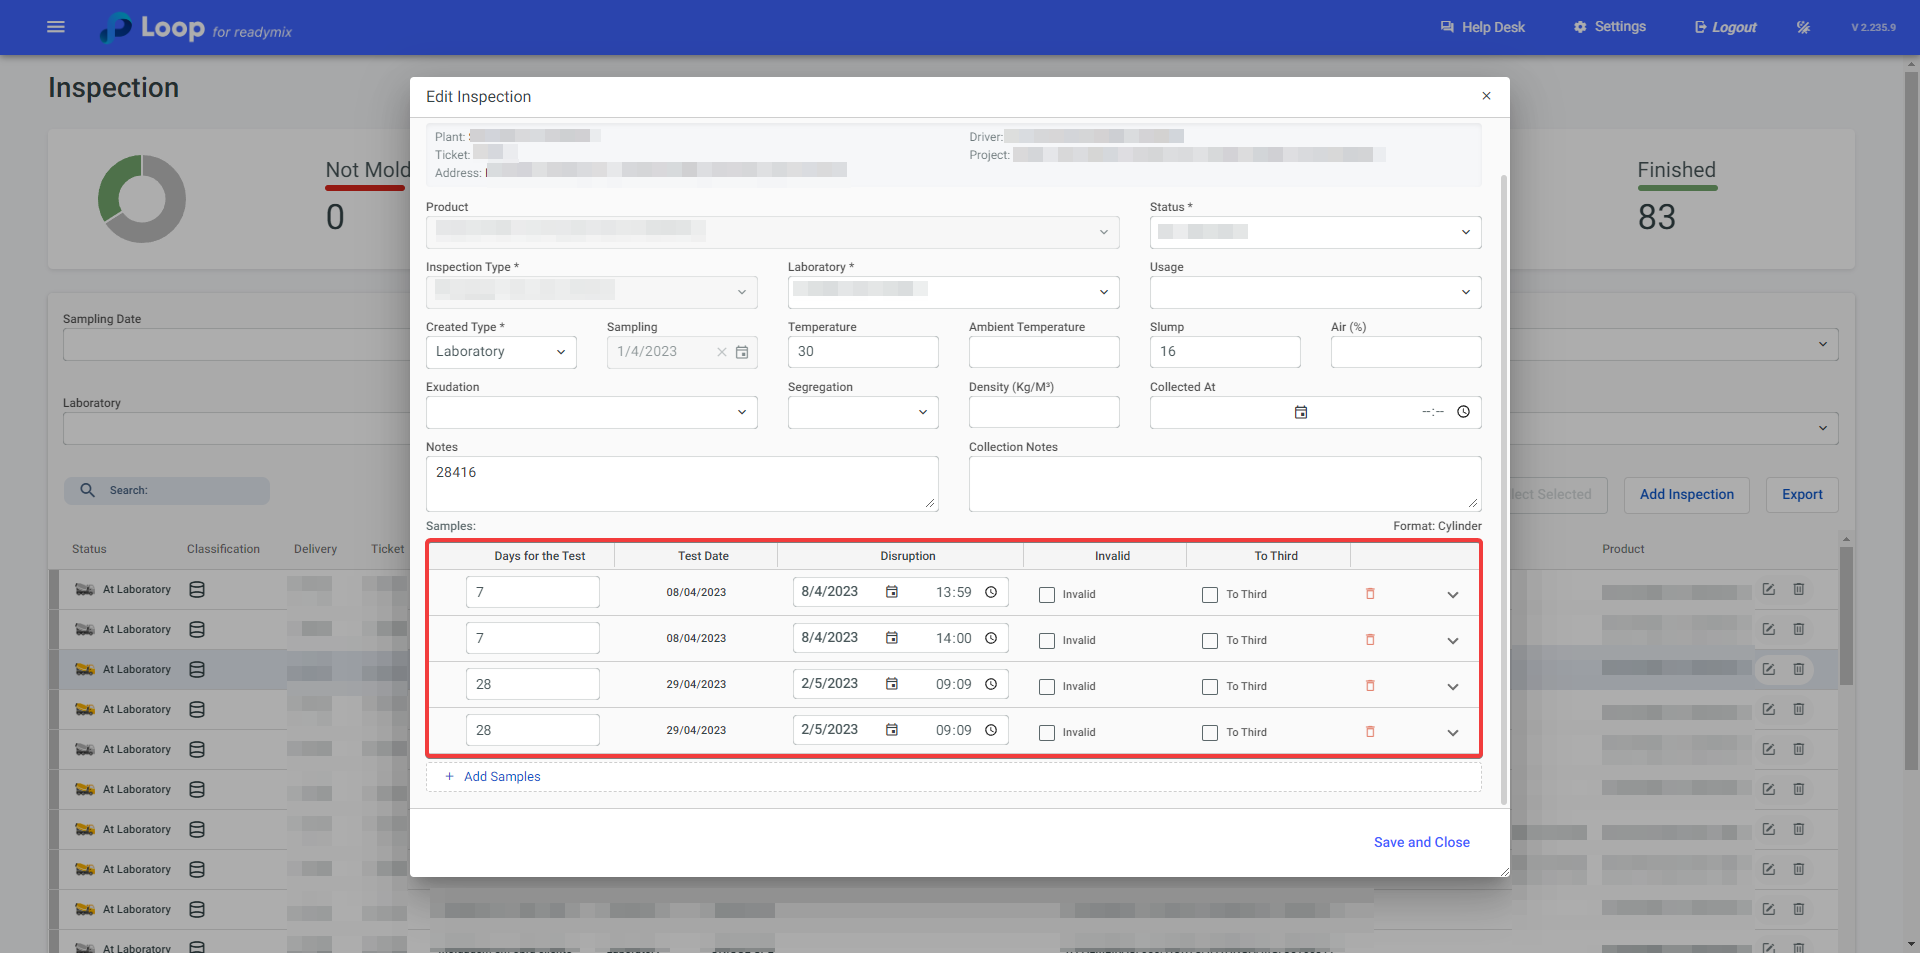Open Settings in the top navigation
Viewport: 1920px width, 953px height.
(x=1610, y=27)
